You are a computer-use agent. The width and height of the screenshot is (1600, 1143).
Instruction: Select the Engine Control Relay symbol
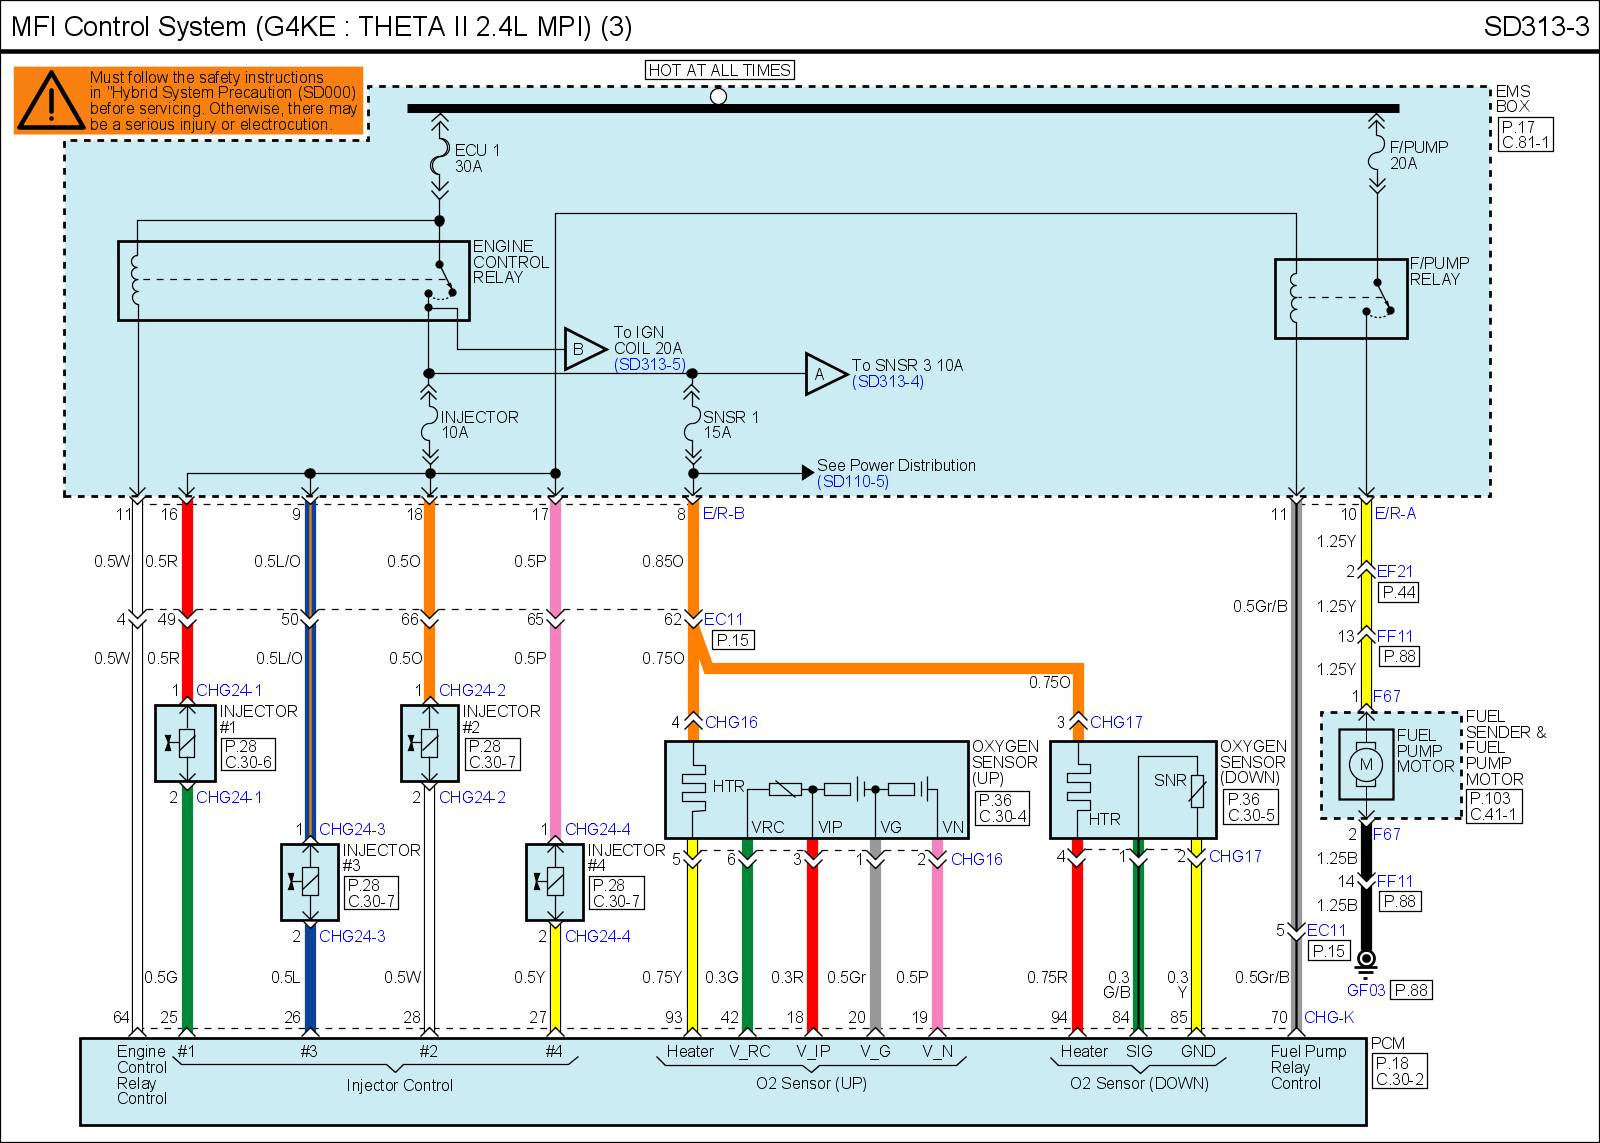coord(293,281)
